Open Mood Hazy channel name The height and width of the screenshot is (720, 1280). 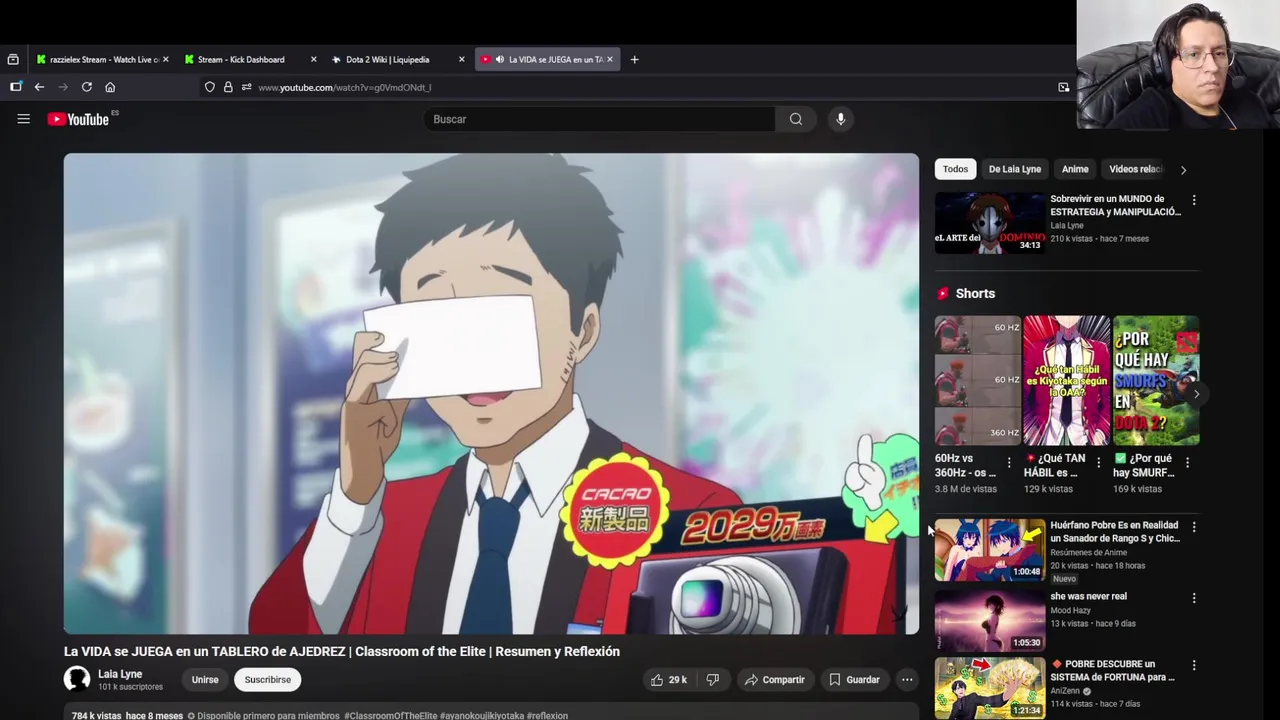(x=1070, y=610)
